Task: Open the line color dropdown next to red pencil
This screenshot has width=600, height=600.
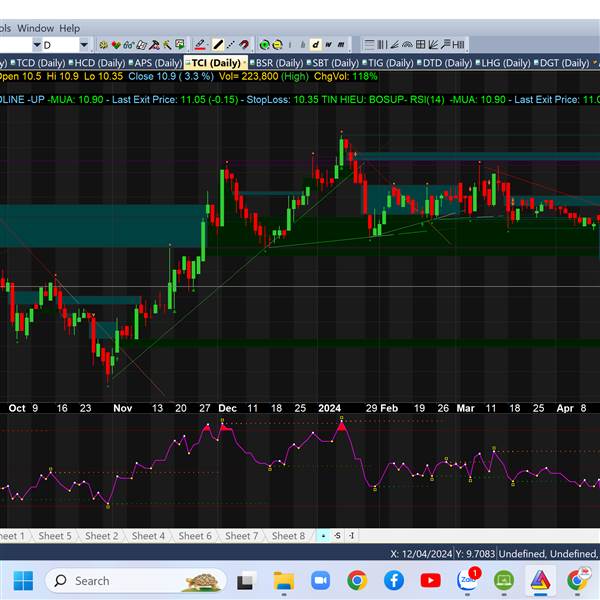Action: [x=207, y=45]
